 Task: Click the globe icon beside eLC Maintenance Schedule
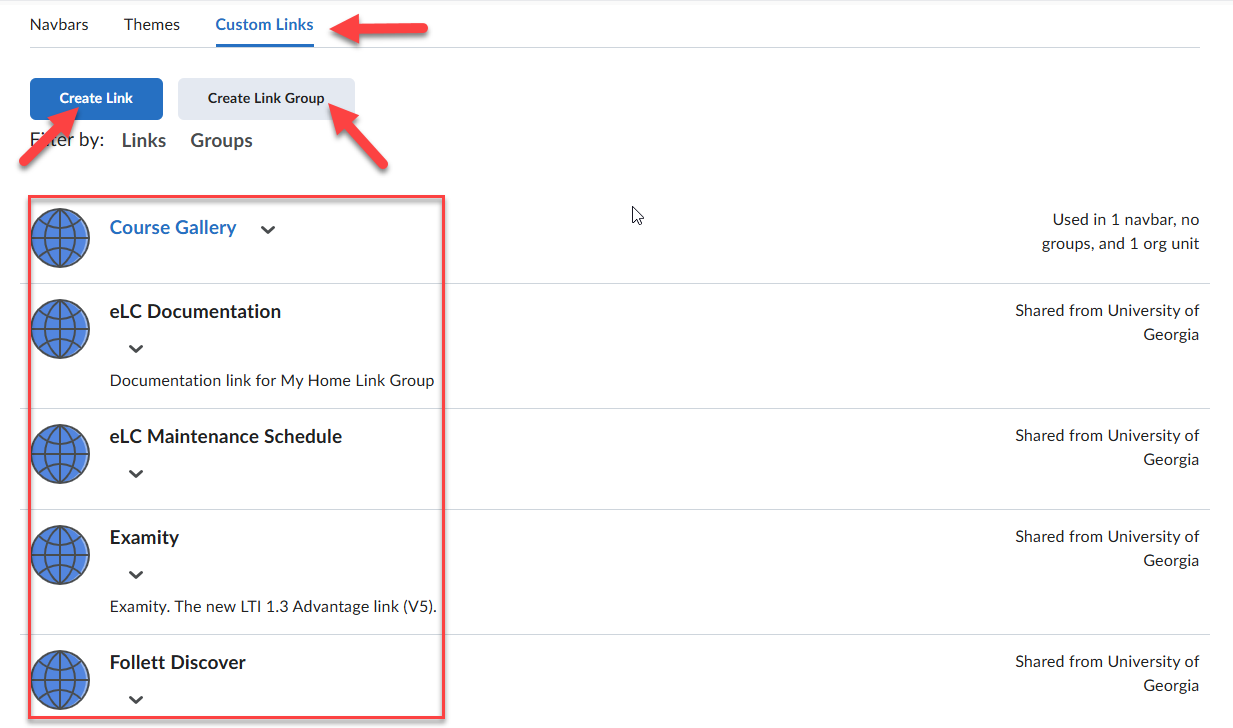[x=60, y=454]
